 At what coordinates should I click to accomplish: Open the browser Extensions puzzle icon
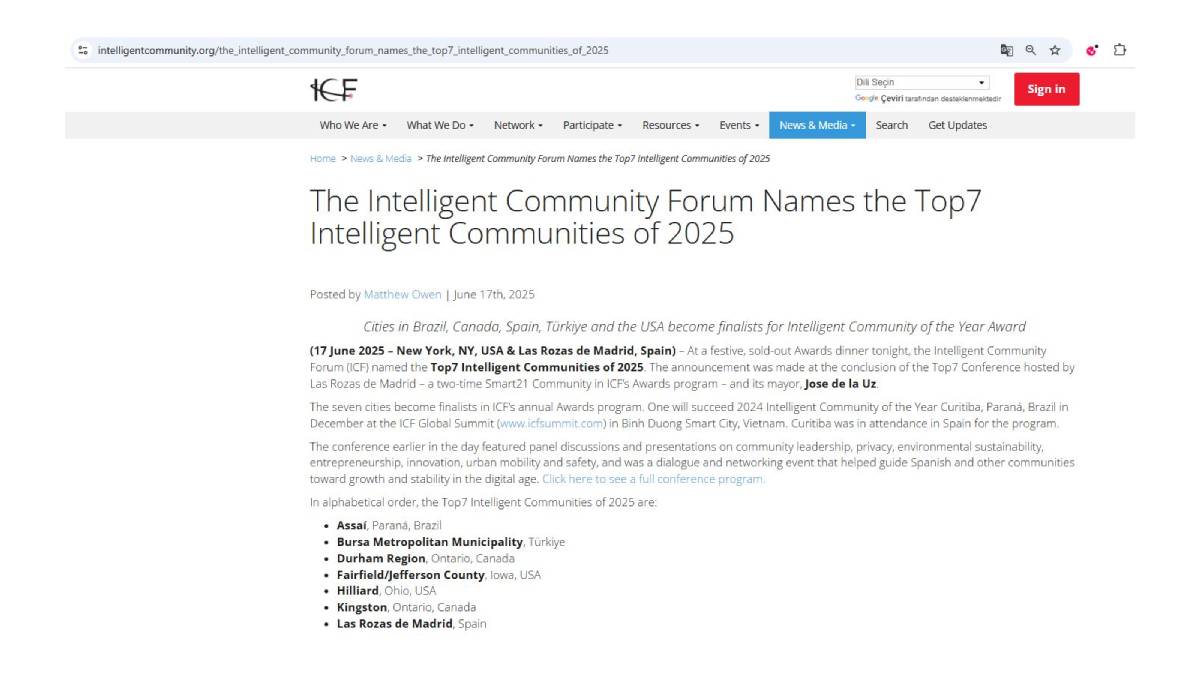pyautogui.click(x=1120, y=50)
